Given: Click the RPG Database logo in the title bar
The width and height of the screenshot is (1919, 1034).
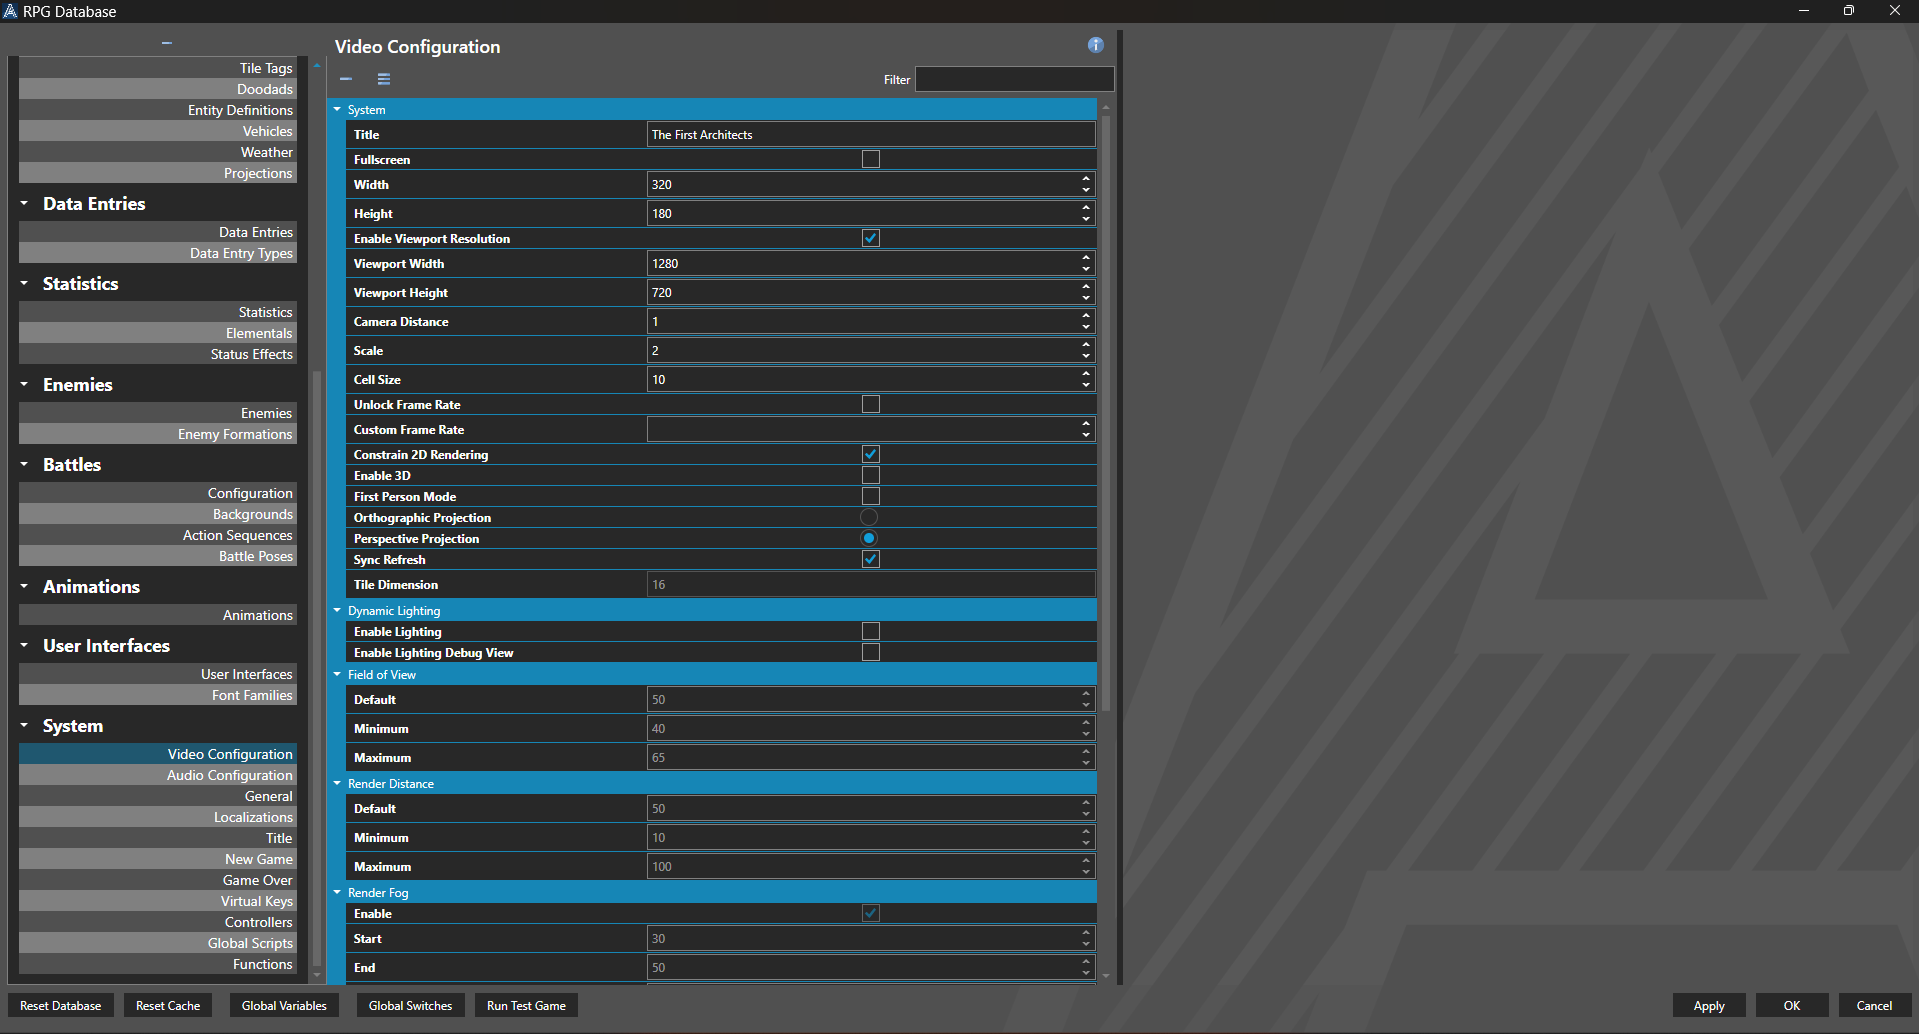Looking at the screenshot, I should (x=11, y=11).
